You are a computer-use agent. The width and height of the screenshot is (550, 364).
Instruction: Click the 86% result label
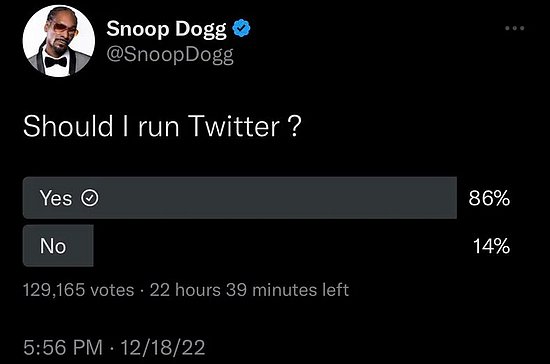coord(489,198)
